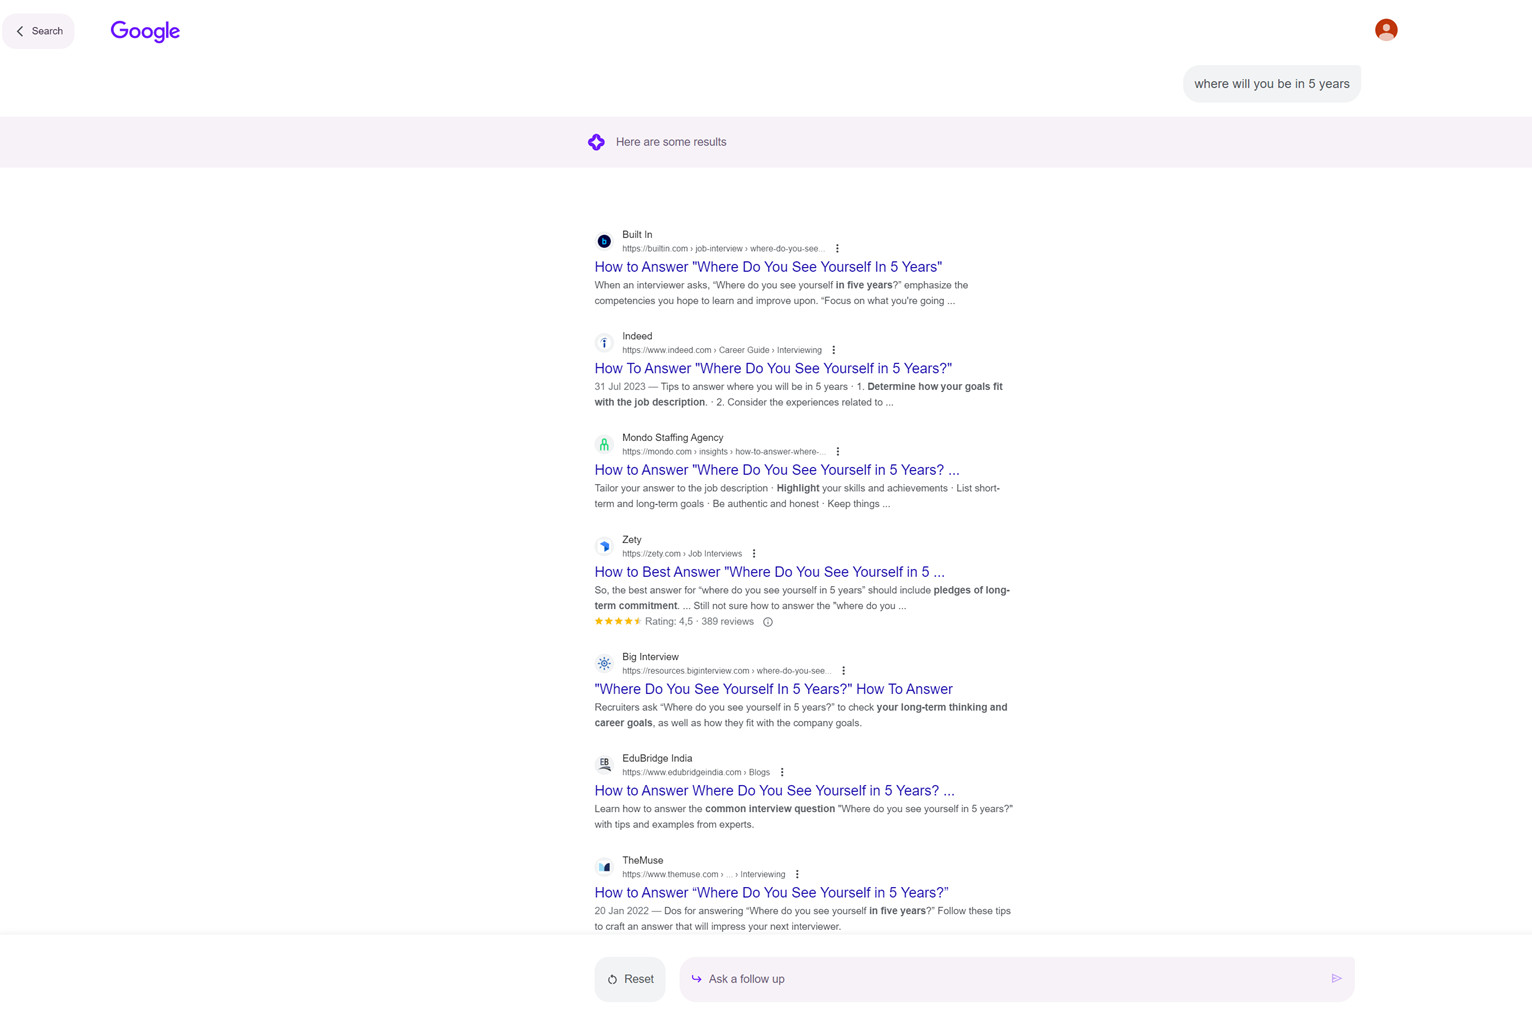Select the Indeed site favicon
This screenshot has height=1011, width=1532.
tap(604, 342)
